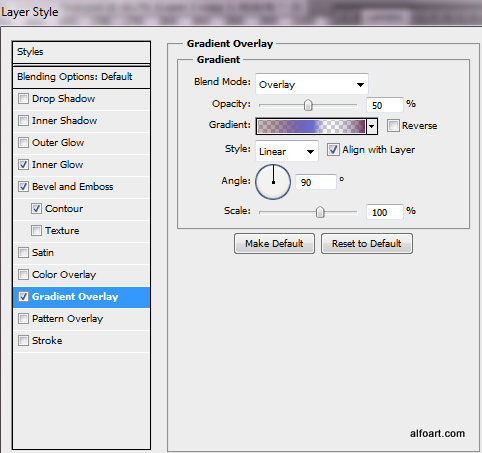Click the Angle value field showing 90
The width and height of the screenshot is (482, 453).
click(316, 182)
